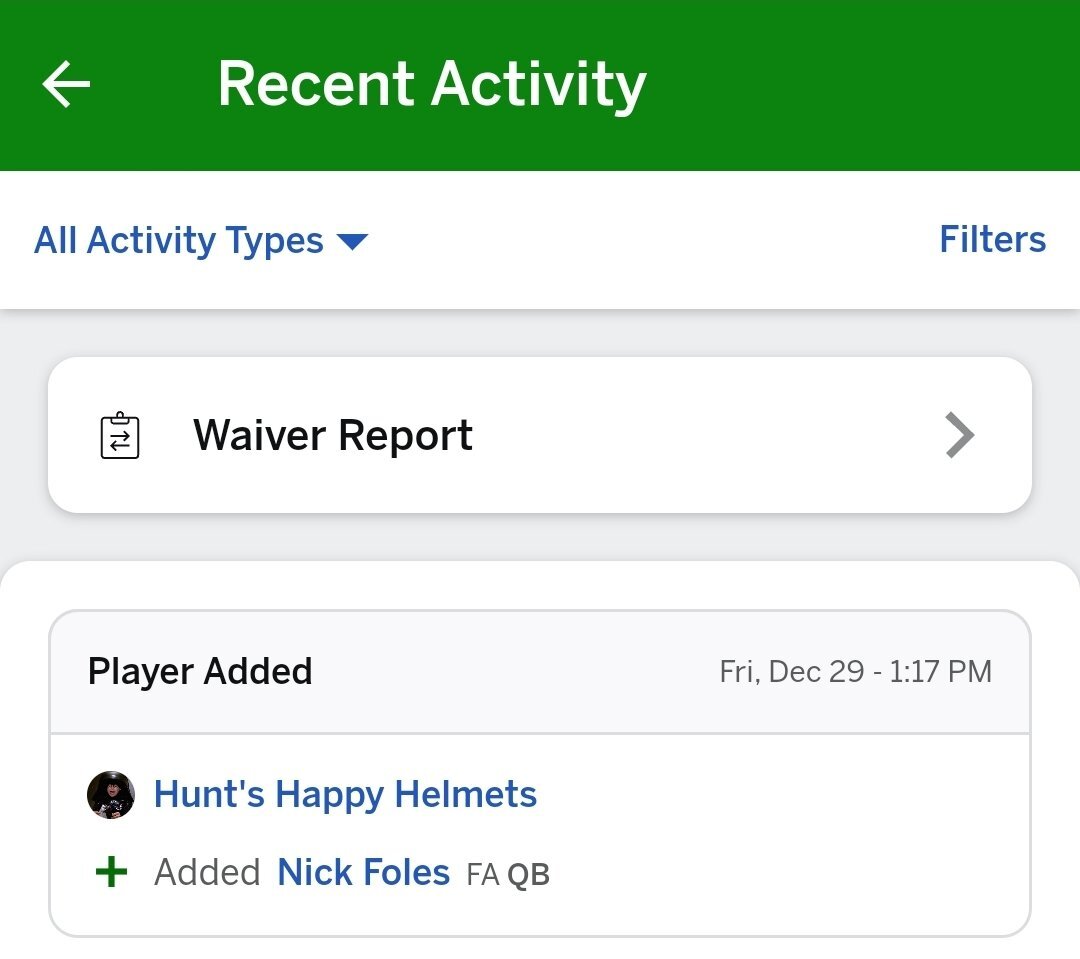Screen dimensions: 1080x959
Task: Click the FA team abbreviation label
Action: (483, 875)
